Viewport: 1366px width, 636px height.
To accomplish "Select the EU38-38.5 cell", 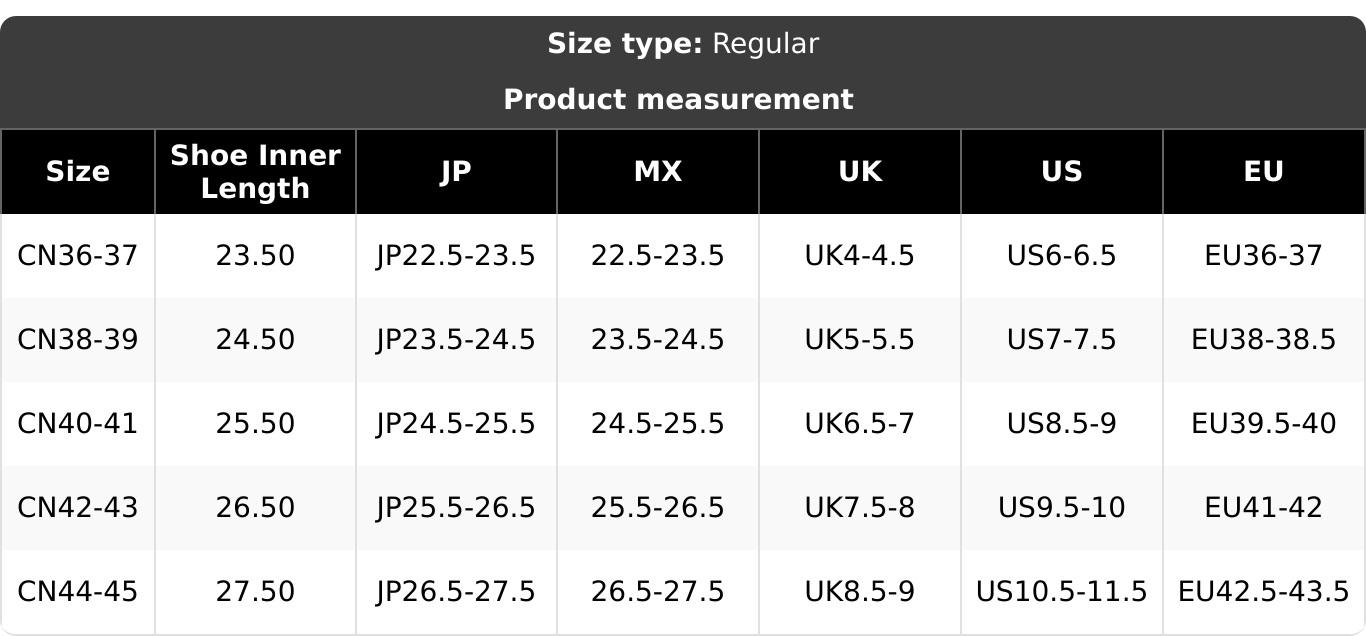I will tap(1264, 340).
